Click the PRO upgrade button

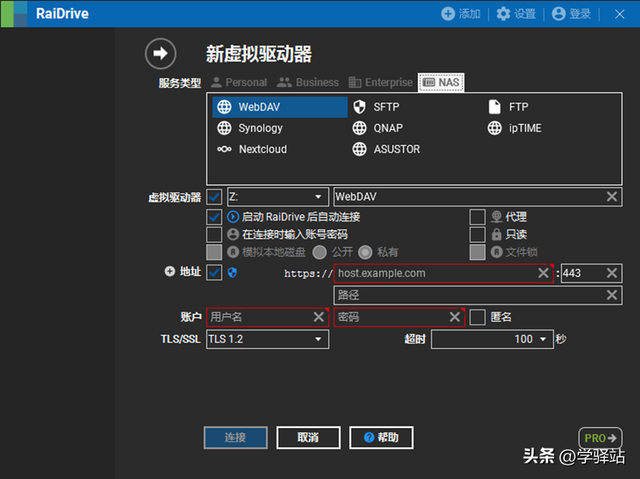coord(600,438)
